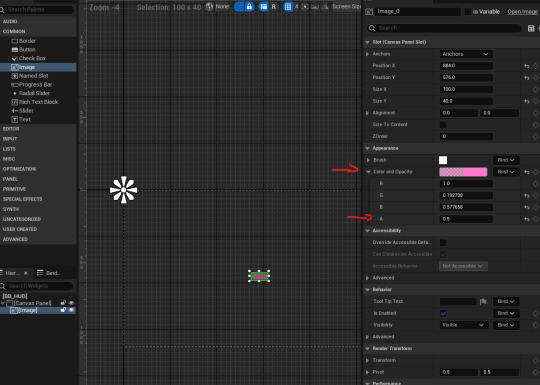Click the Screen Size button
Image resolution: width=540 pixels, height=385 pixels.
pos(346,7)
